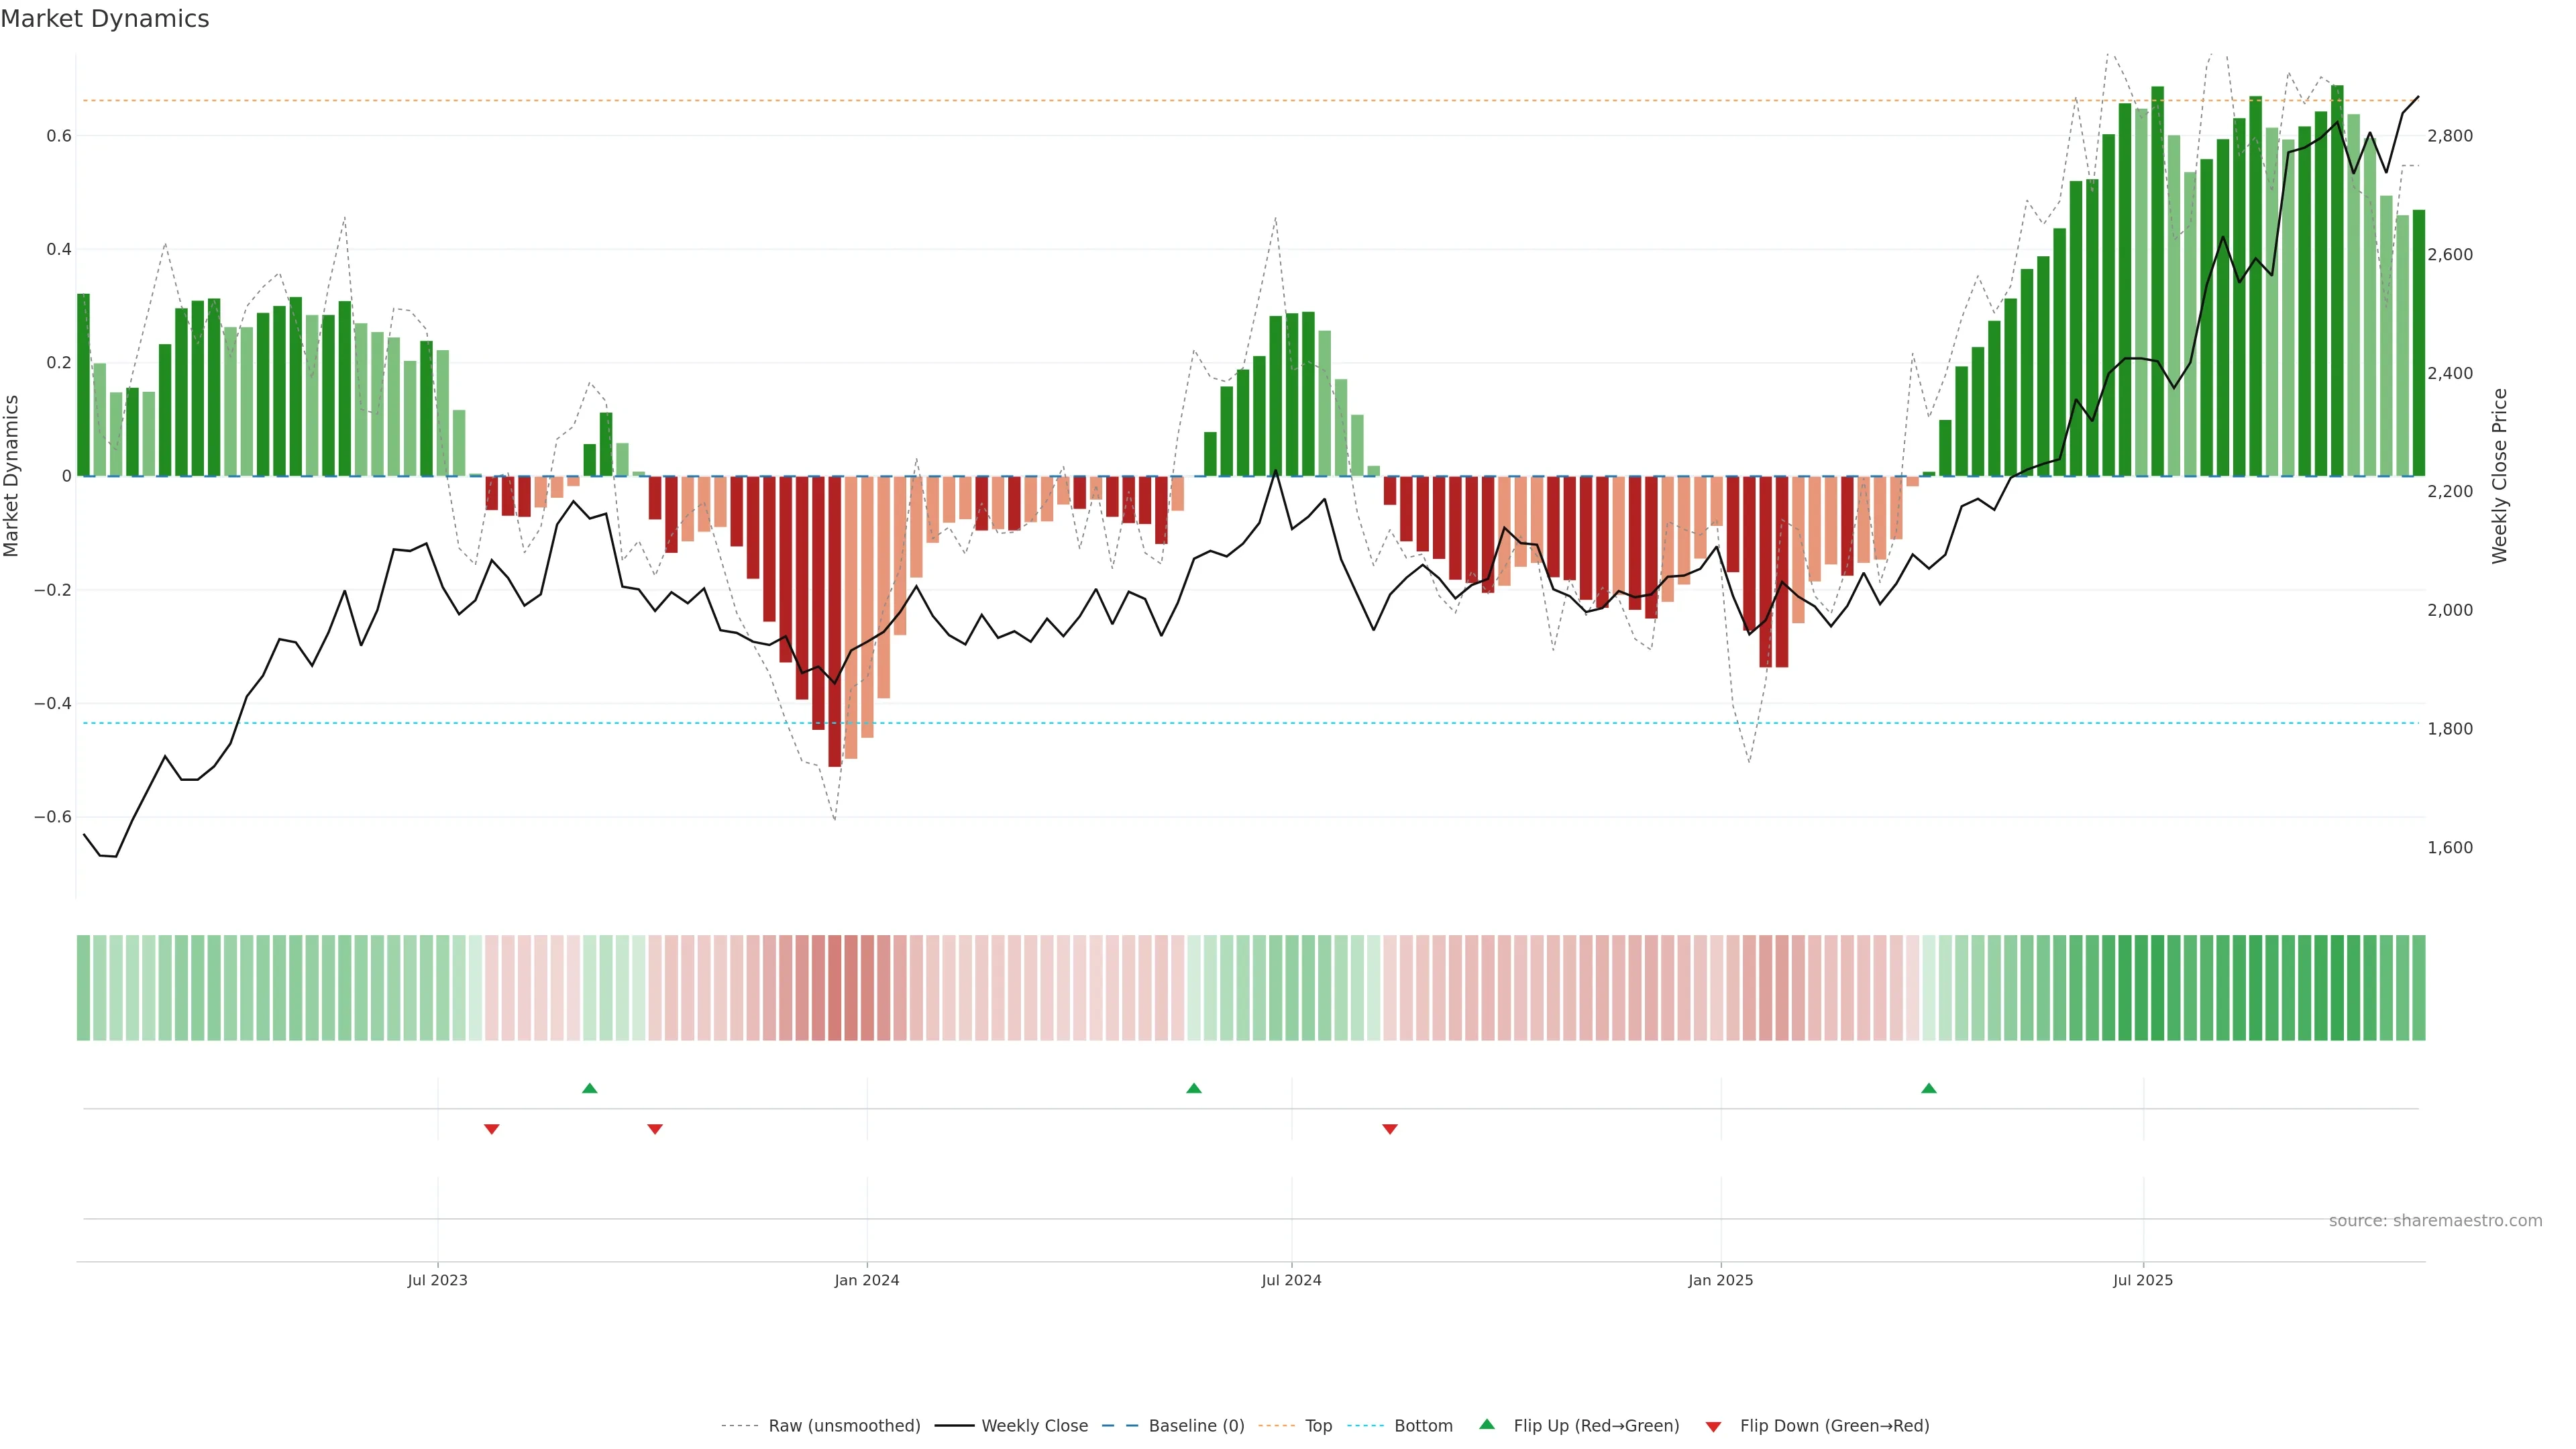The image size is (2576, 1449).
Task: Click the first red flip-down triangle after Jul 2023
Action: pos(491,1129)
